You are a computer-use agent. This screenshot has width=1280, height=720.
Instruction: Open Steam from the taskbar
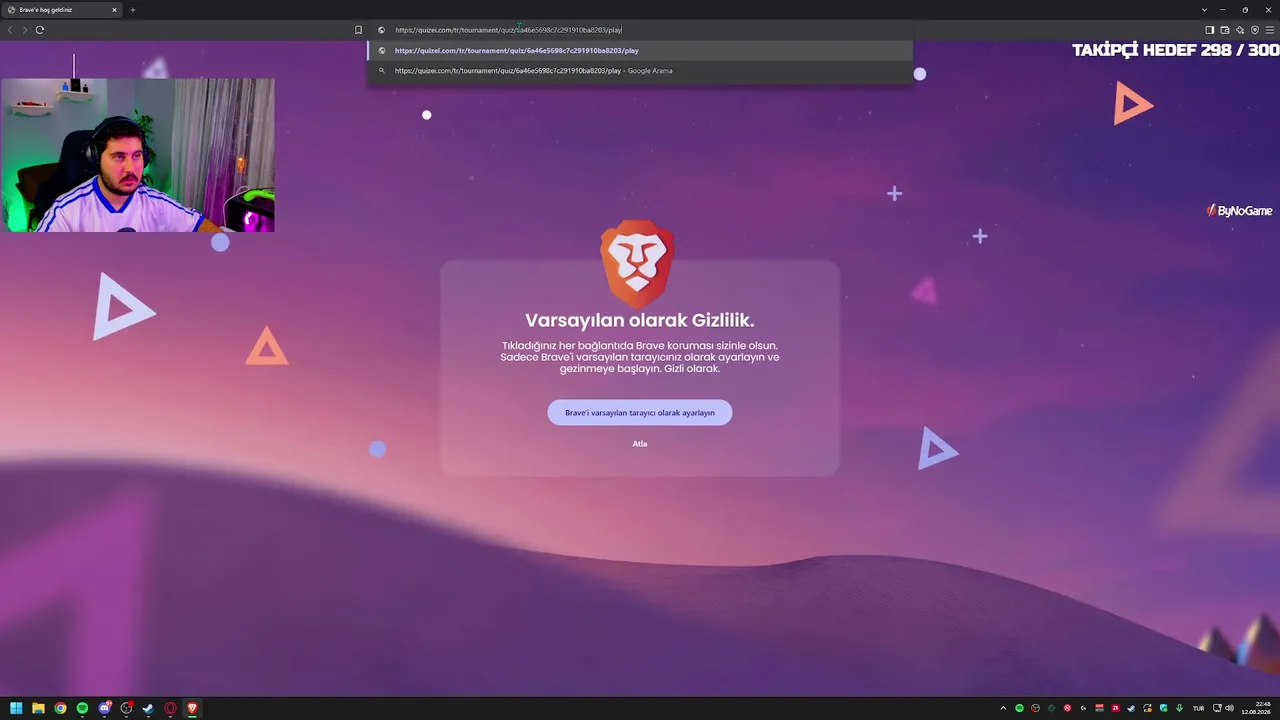pyautogui.click(x=148, y=708)
